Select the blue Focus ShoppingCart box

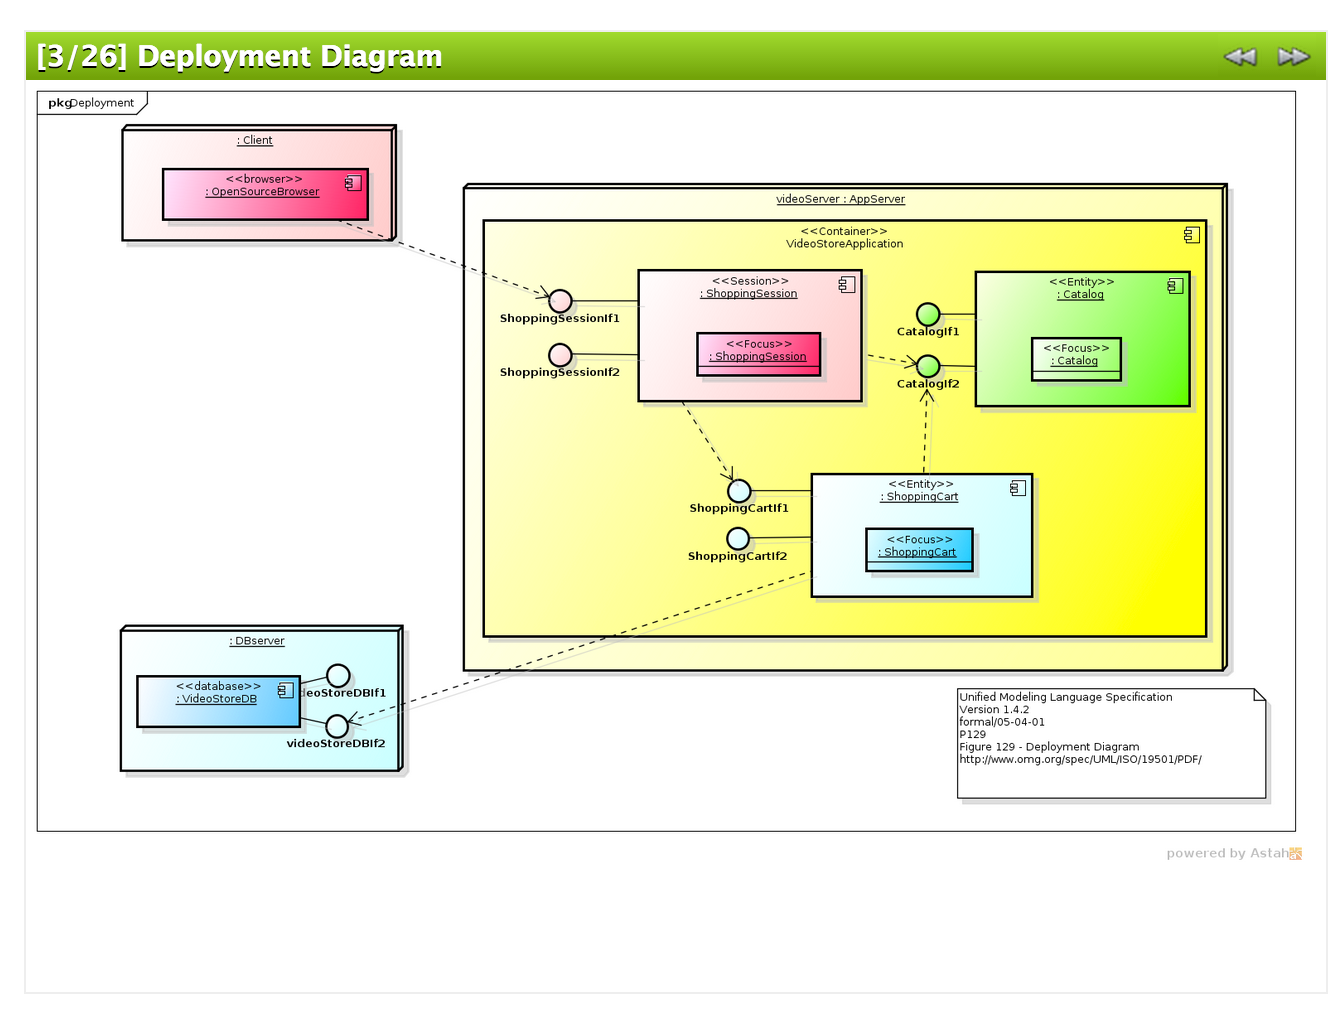tap(919, 550)
